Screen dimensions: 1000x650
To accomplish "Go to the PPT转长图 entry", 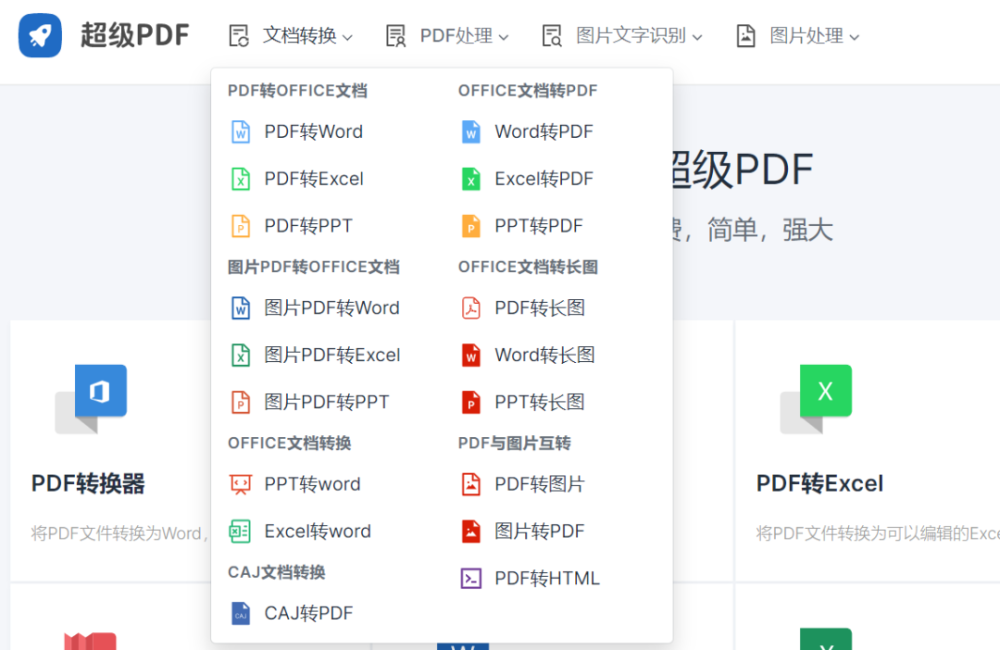I will tap(540, 403).
